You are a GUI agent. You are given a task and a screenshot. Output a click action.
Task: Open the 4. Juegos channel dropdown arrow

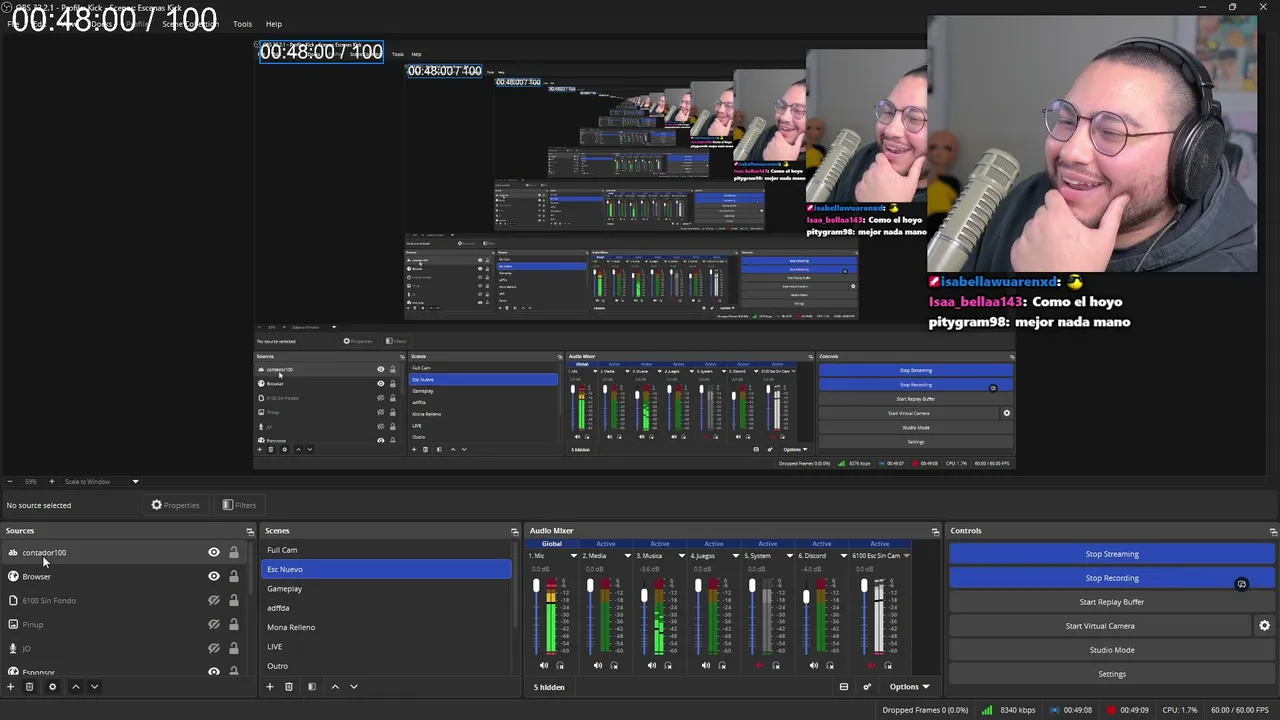(736, 556)
